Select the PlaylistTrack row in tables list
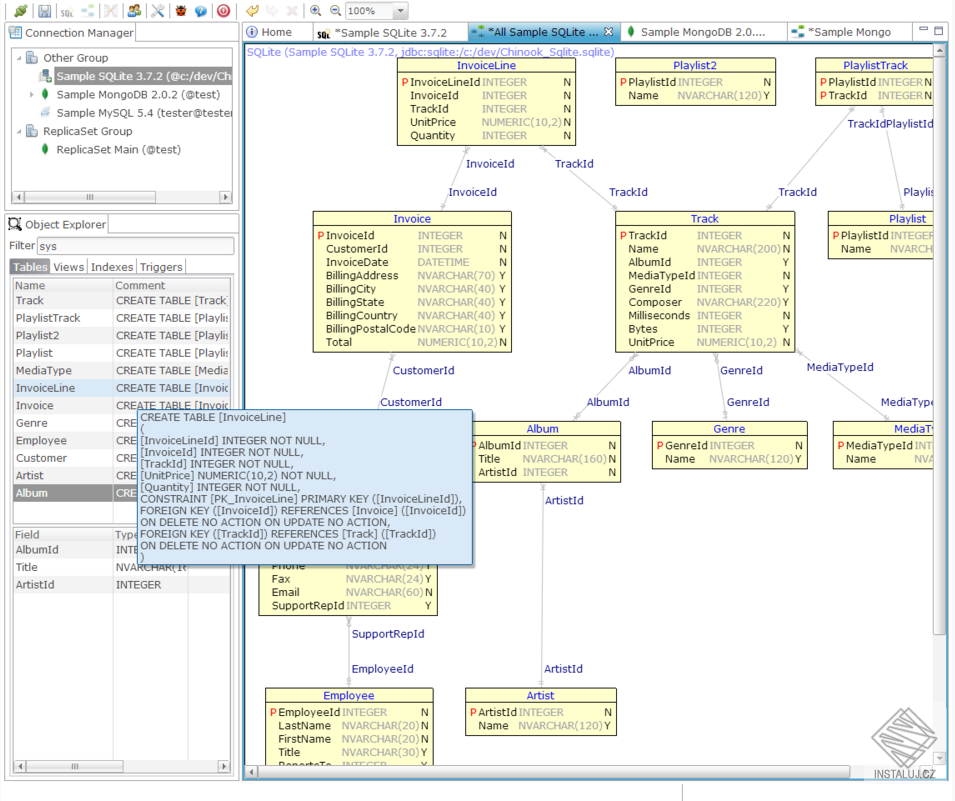The width and height of the screenshot is (955, 801). 122,318
